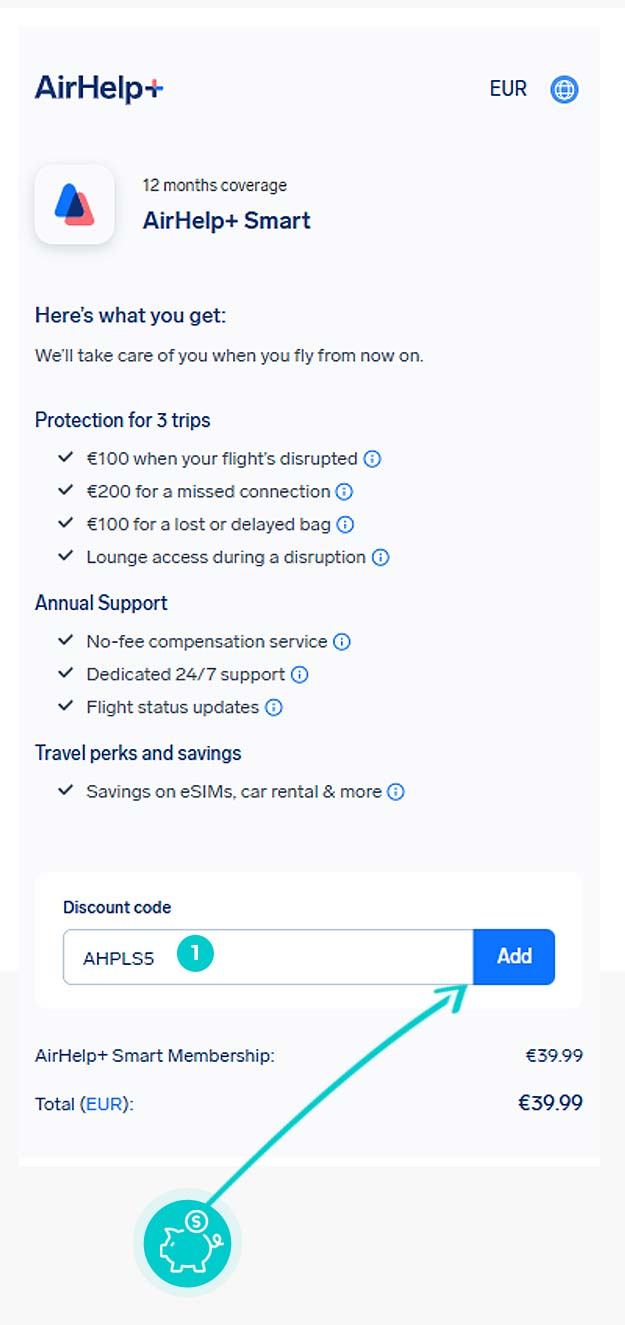The image size is (625, 1325).
Task: Show info for lost or delayed bag
Action: pos(346,524)
